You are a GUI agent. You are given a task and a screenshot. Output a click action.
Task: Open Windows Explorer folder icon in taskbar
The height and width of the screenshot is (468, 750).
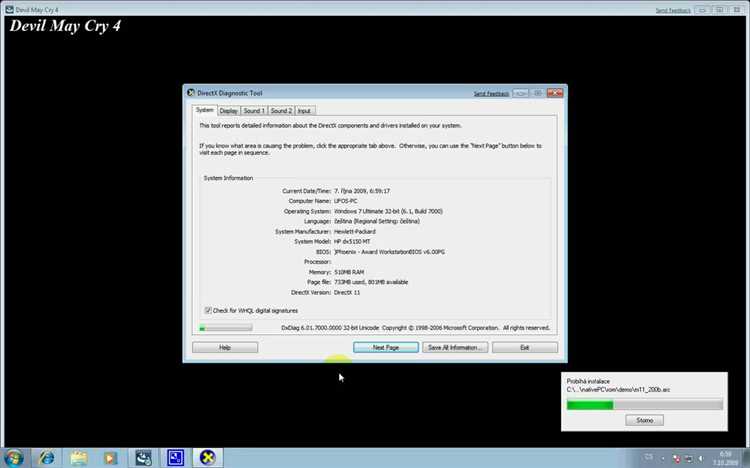pyautogui.click(x=78, y=457)
